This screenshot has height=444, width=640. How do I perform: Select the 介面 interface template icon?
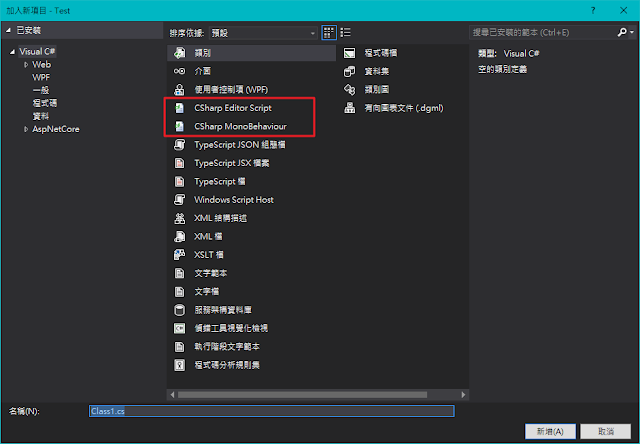click(x=180, y=71)
